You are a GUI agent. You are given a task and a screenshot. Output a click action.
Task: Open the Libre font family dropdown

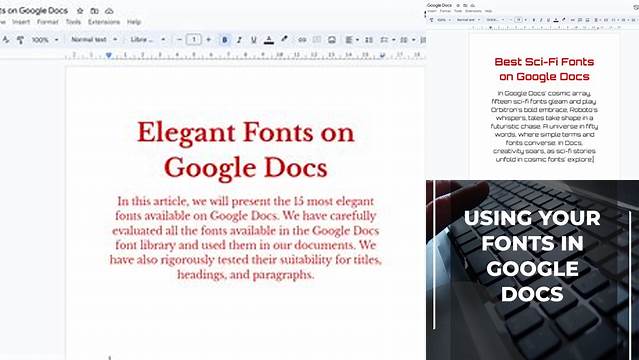coord(148,40)
